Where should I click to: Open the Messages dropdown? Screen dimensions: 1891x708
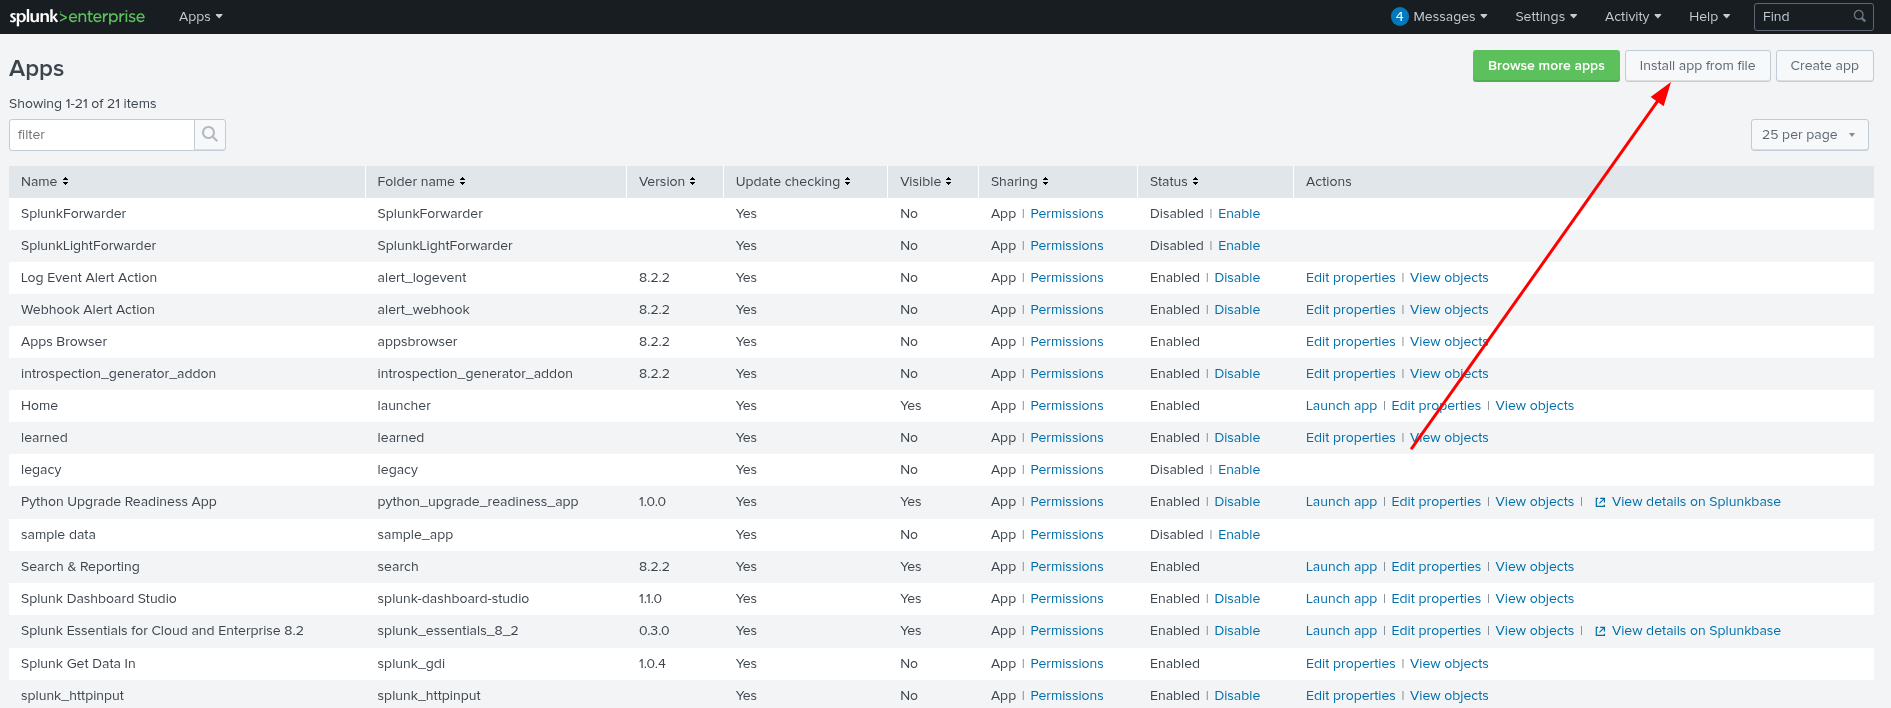[1450, 16]
